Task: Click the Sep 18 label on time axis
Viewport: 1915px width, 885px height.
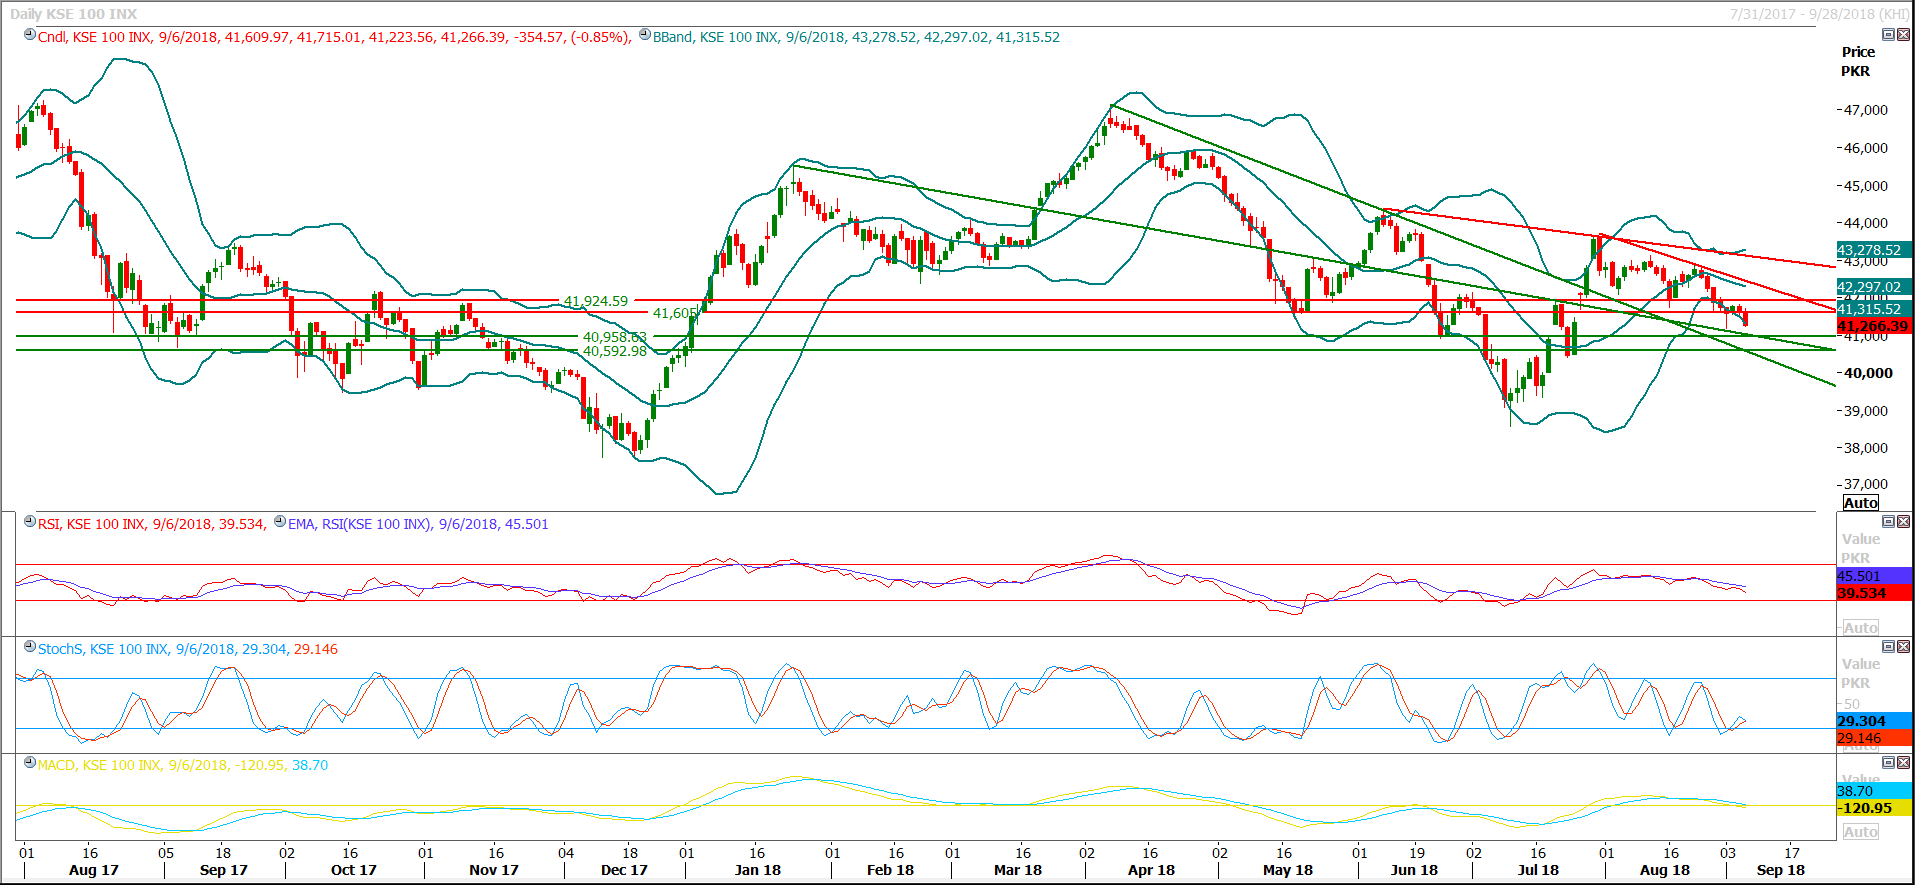Action: [1780, 870]
